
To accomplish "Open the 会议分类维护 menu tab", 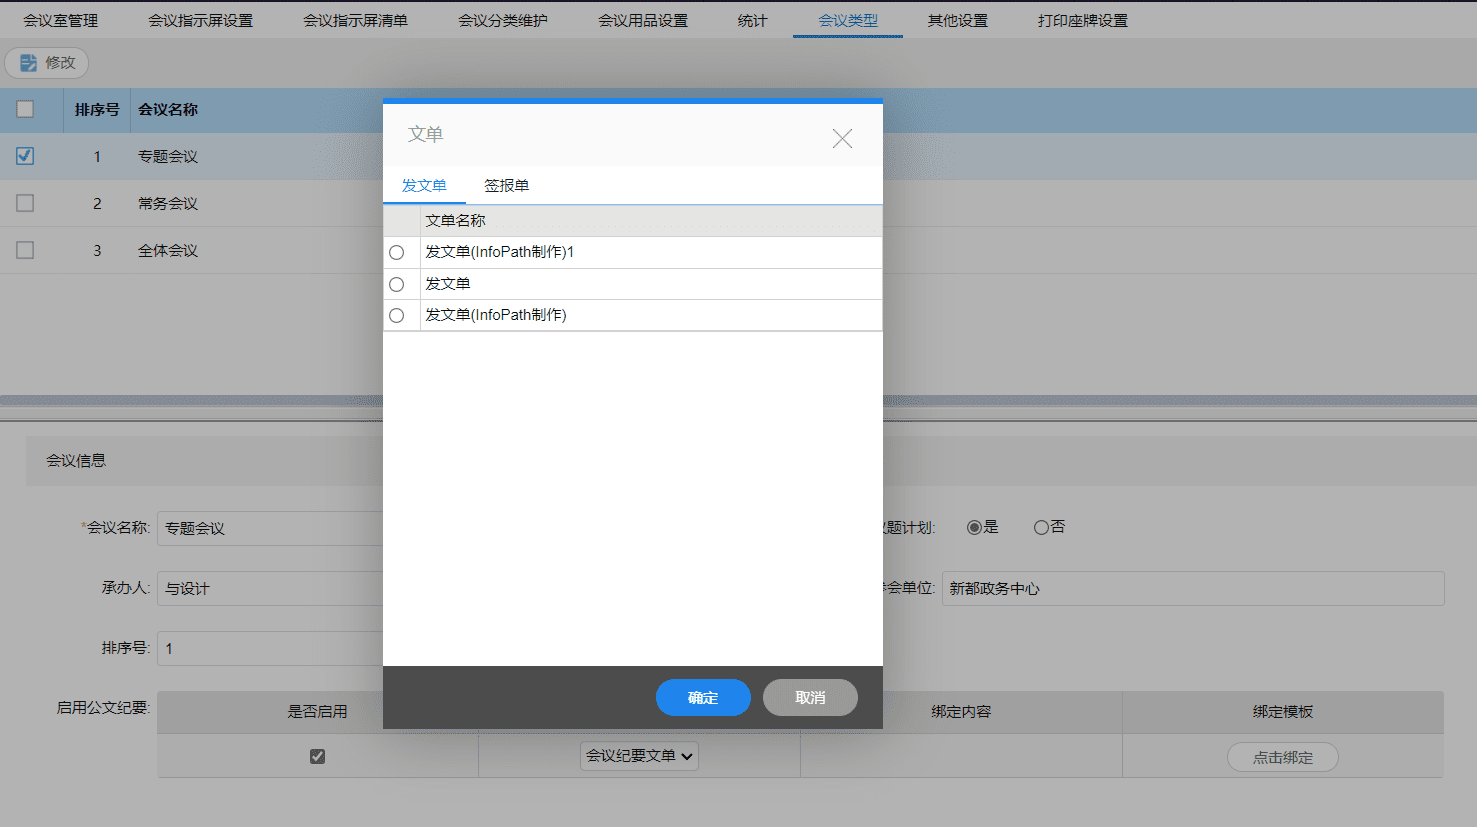I will point(503,20).
